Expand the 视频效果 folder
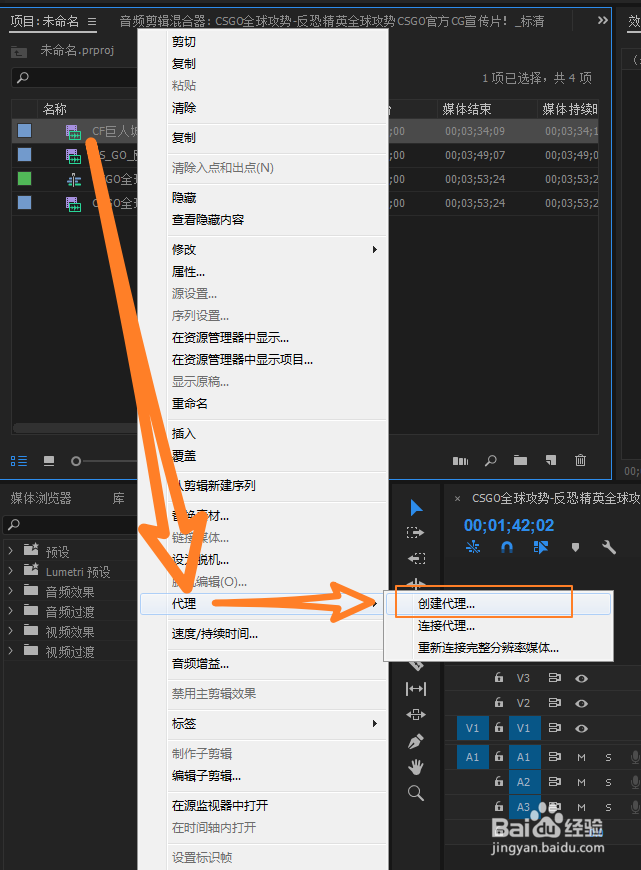 [10, 630]
